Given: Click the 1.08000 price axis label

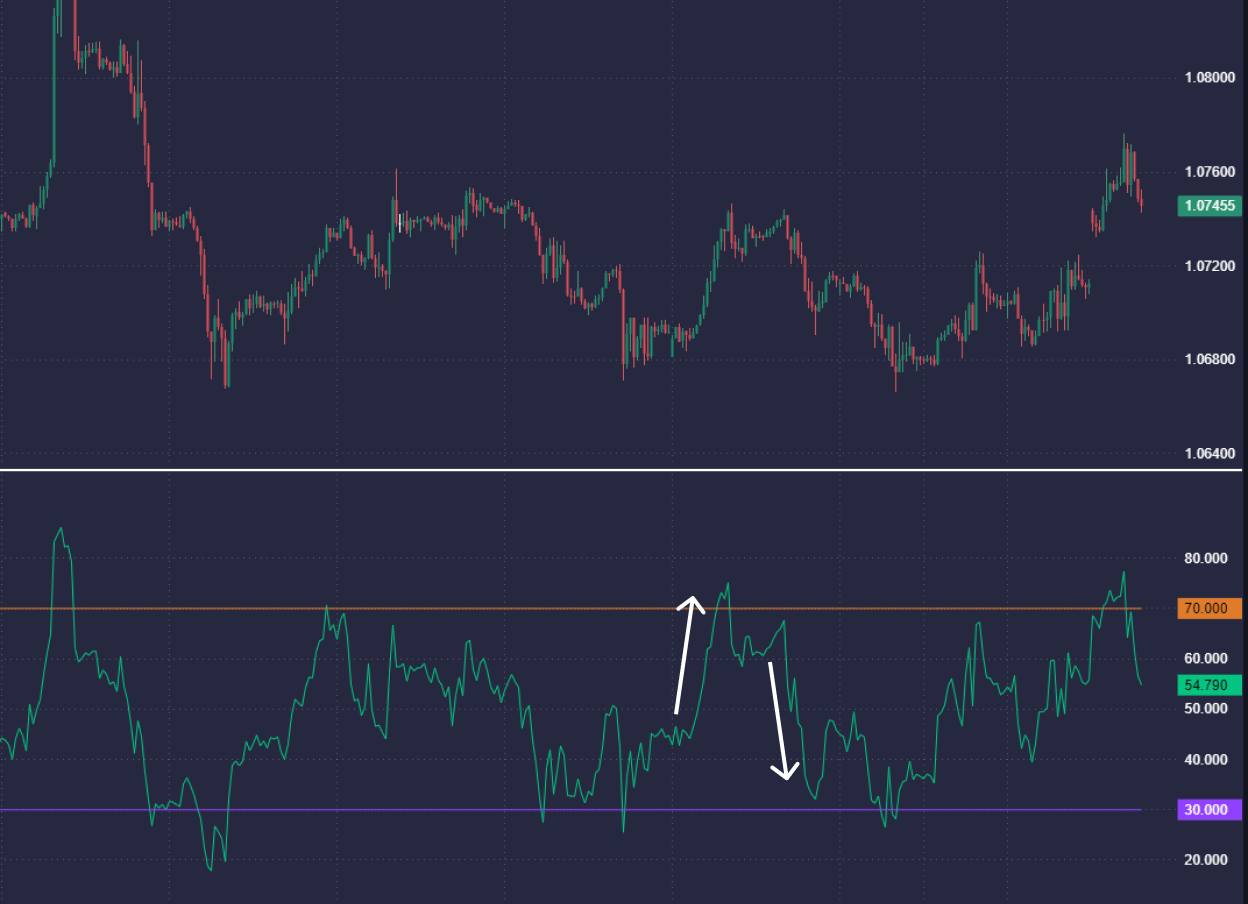Looking at the screenshot, I should [1208, 78].
